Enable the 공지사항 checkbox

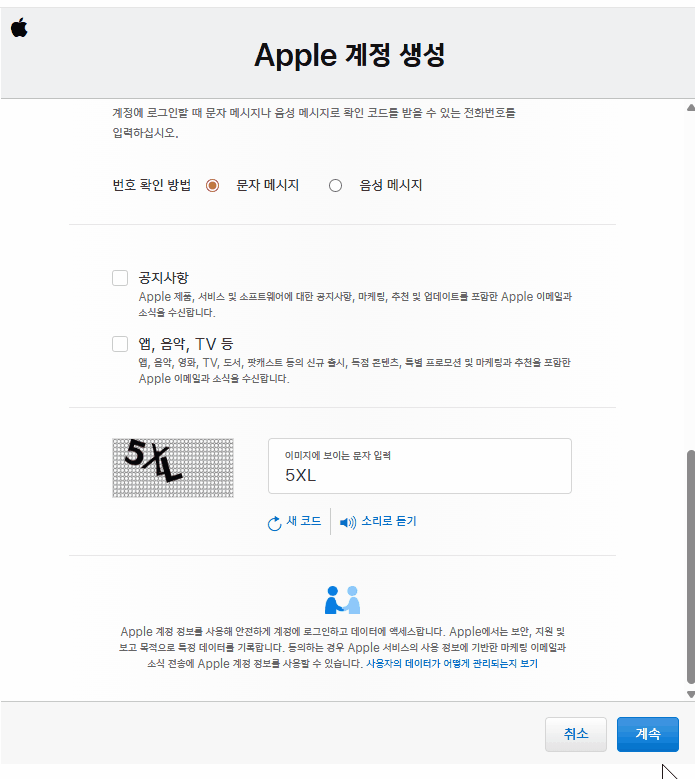[x=120, y=278]
